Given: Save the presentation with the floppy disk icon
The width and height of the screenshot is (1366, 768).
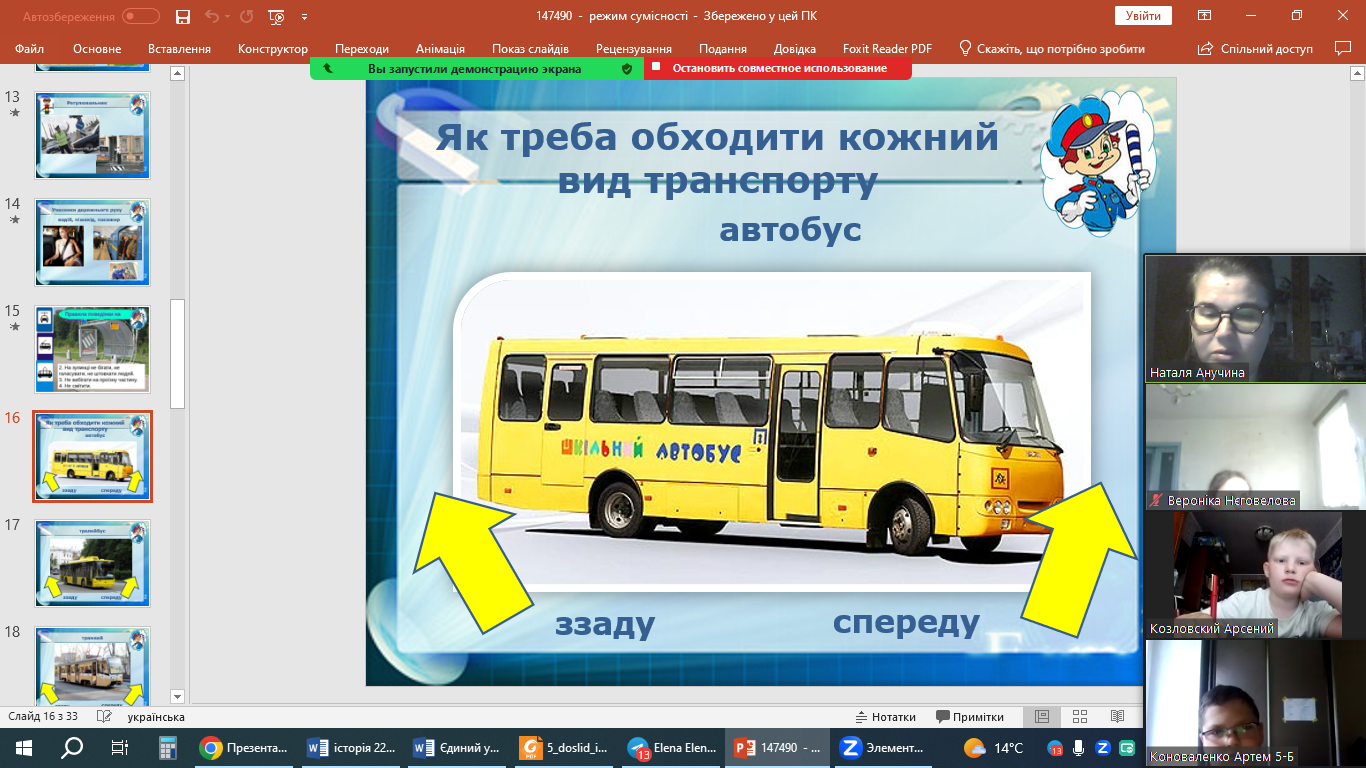Looking at the screenshot, I should pyautogui.click(x=182, y=16).
